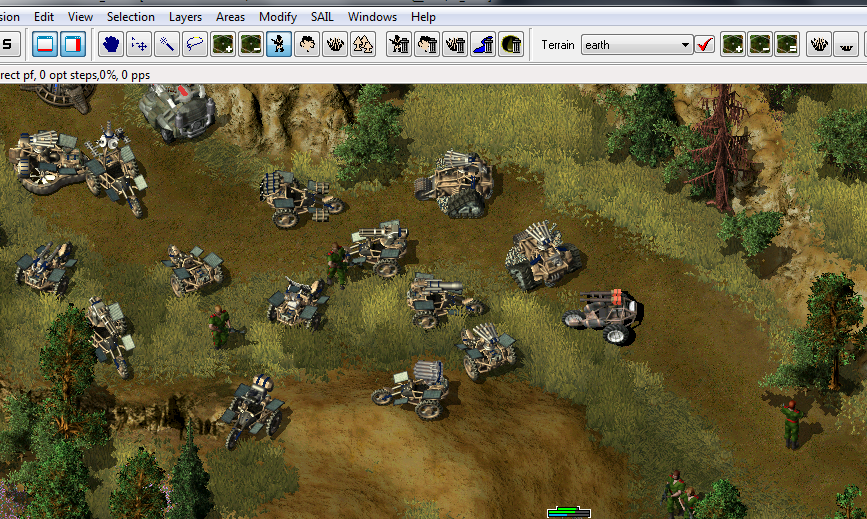The image size is (867, 519).
Task: Click the red checkmark apply terrain button
Action: coord(704,44)
